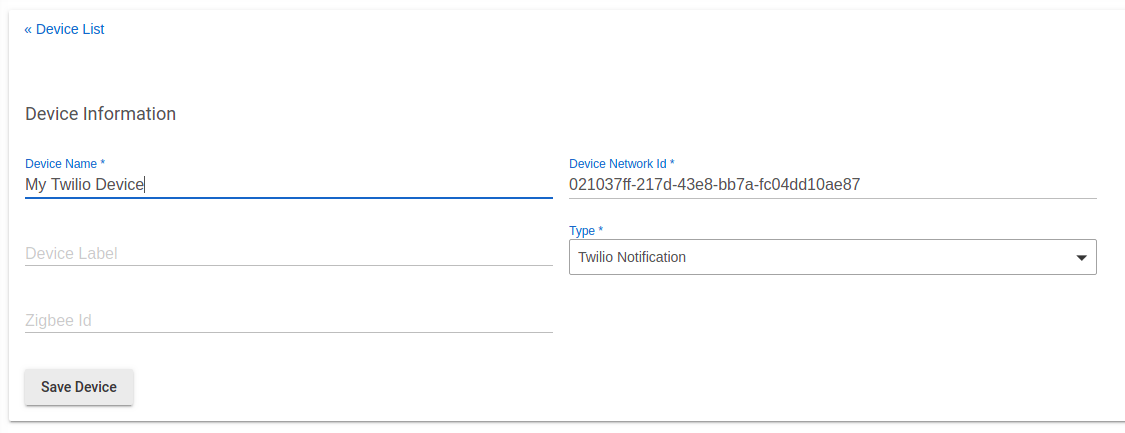1125x433 pixels.
Task: Click the Type dropdown arrow icon
Action: point(1081,258)
